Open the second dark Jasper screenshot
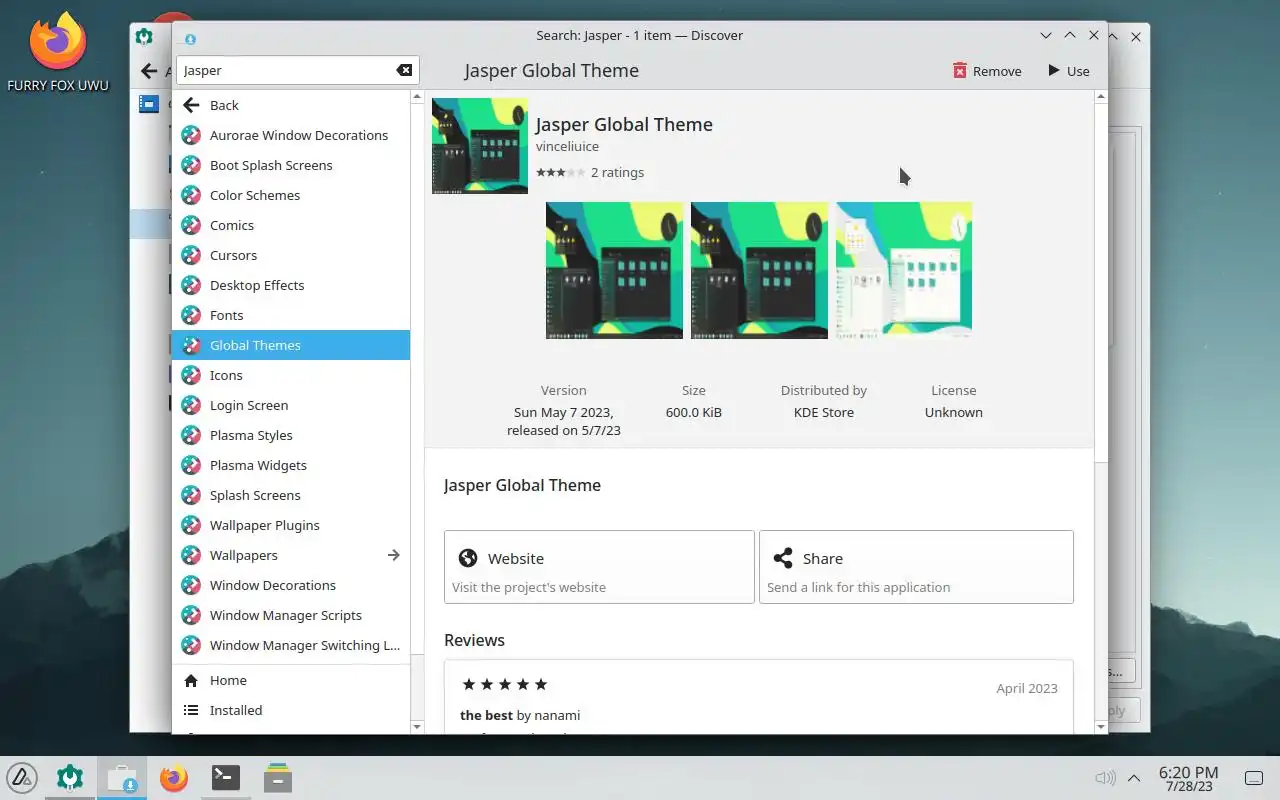Screen dimensions: 1280x800 point(759,270)
